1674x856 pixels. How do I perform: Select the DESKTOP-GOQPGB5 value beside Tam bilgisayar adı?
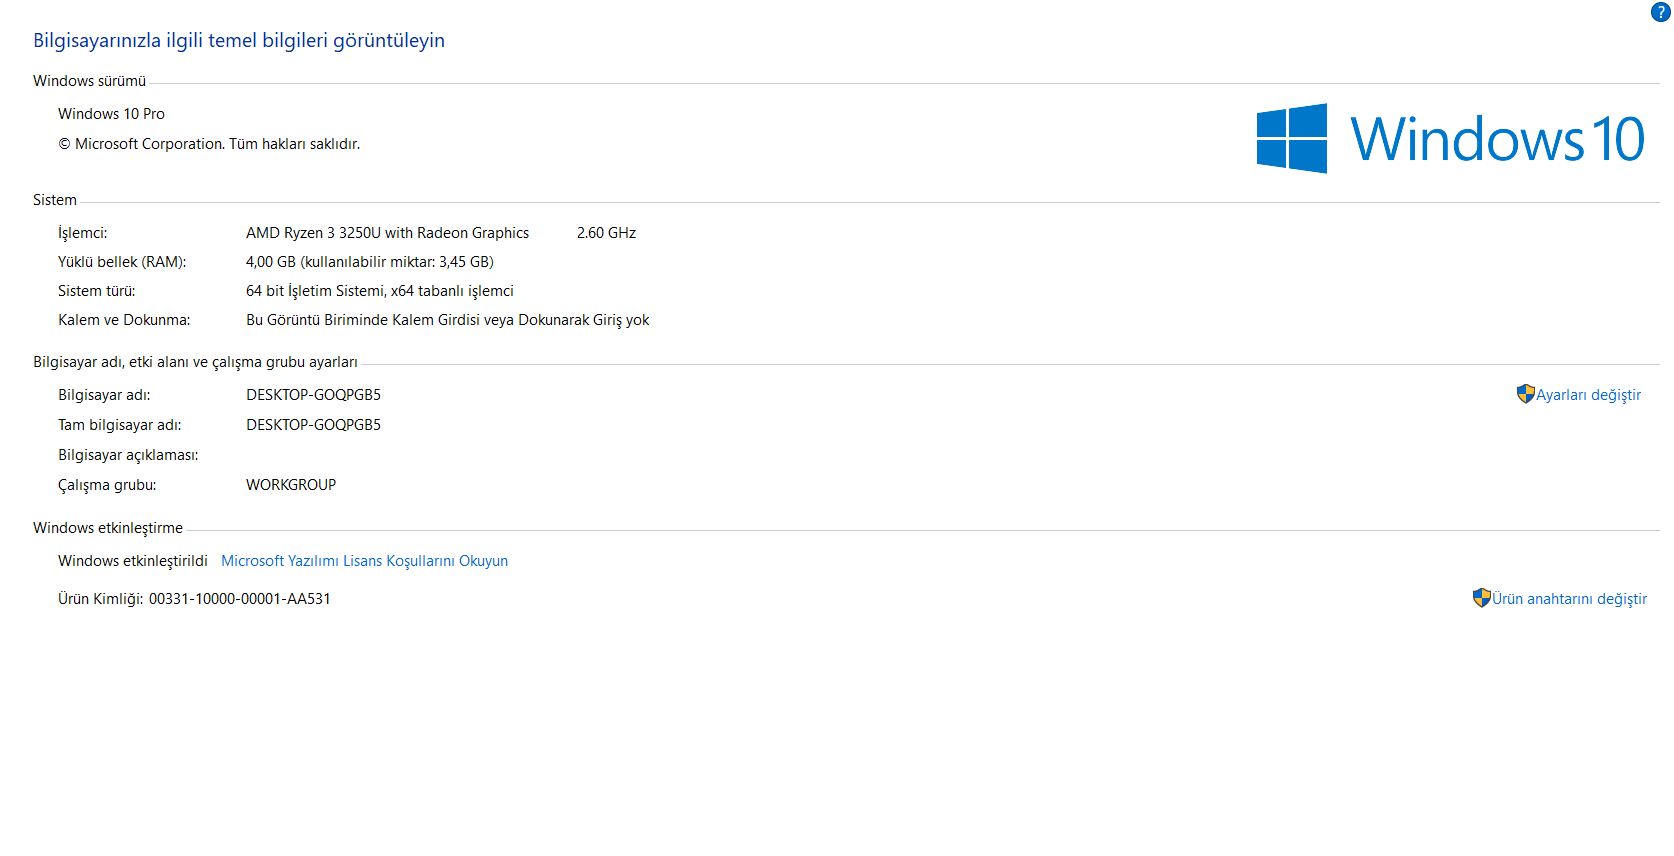pos(313,425)
